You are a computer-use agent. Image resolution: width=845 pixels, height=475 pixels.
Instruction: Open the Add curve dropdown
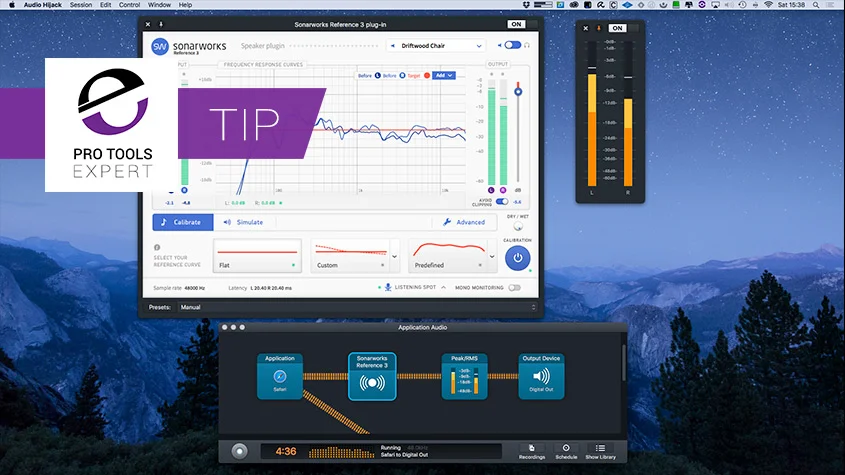coord(445,75)
